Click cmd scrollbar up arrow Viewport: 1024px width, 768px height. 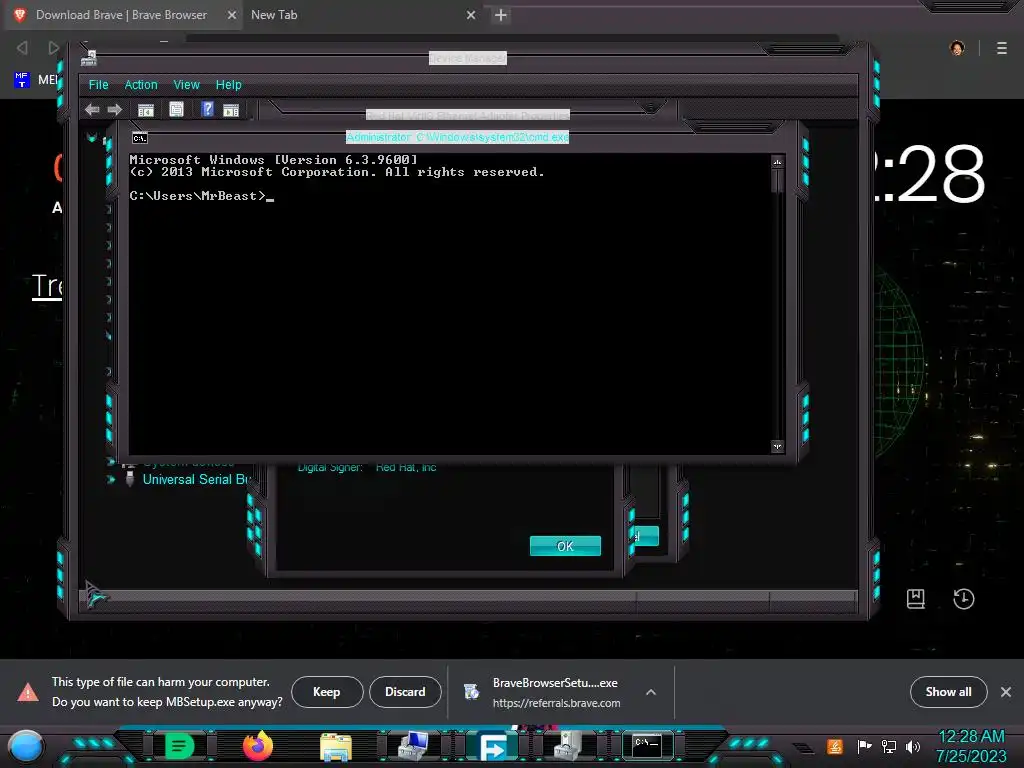(777, 162)
